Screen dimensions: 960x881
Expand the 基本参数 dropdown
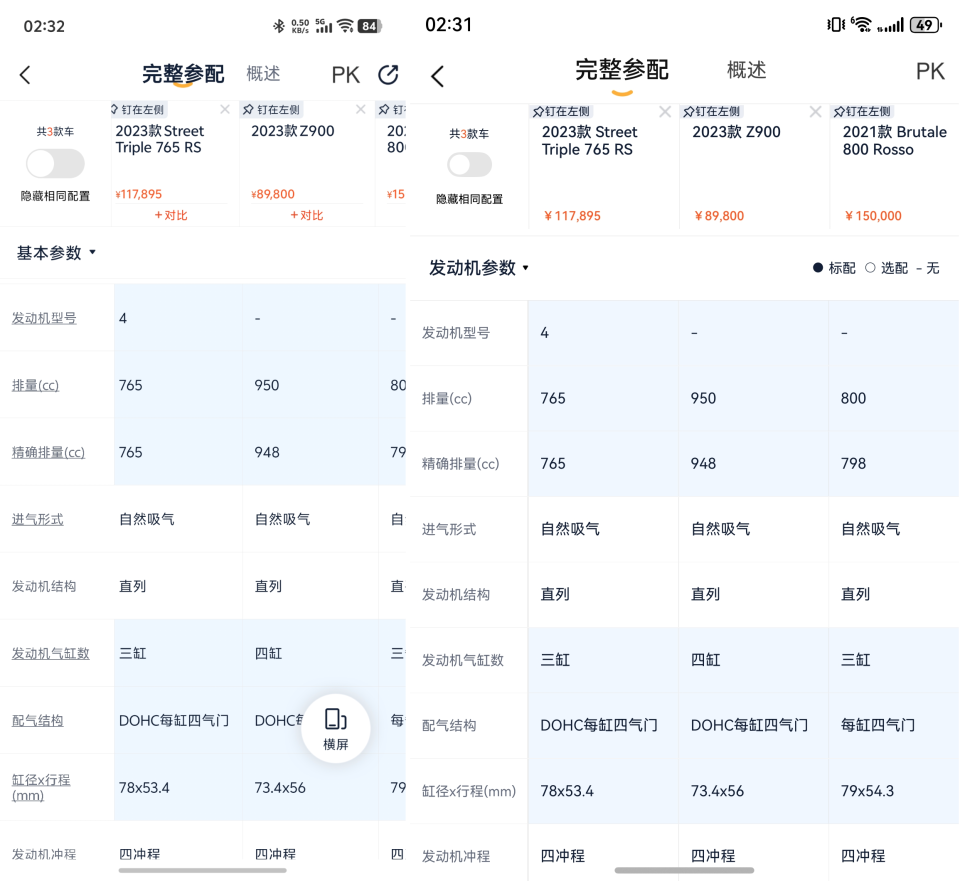(51, 252)
